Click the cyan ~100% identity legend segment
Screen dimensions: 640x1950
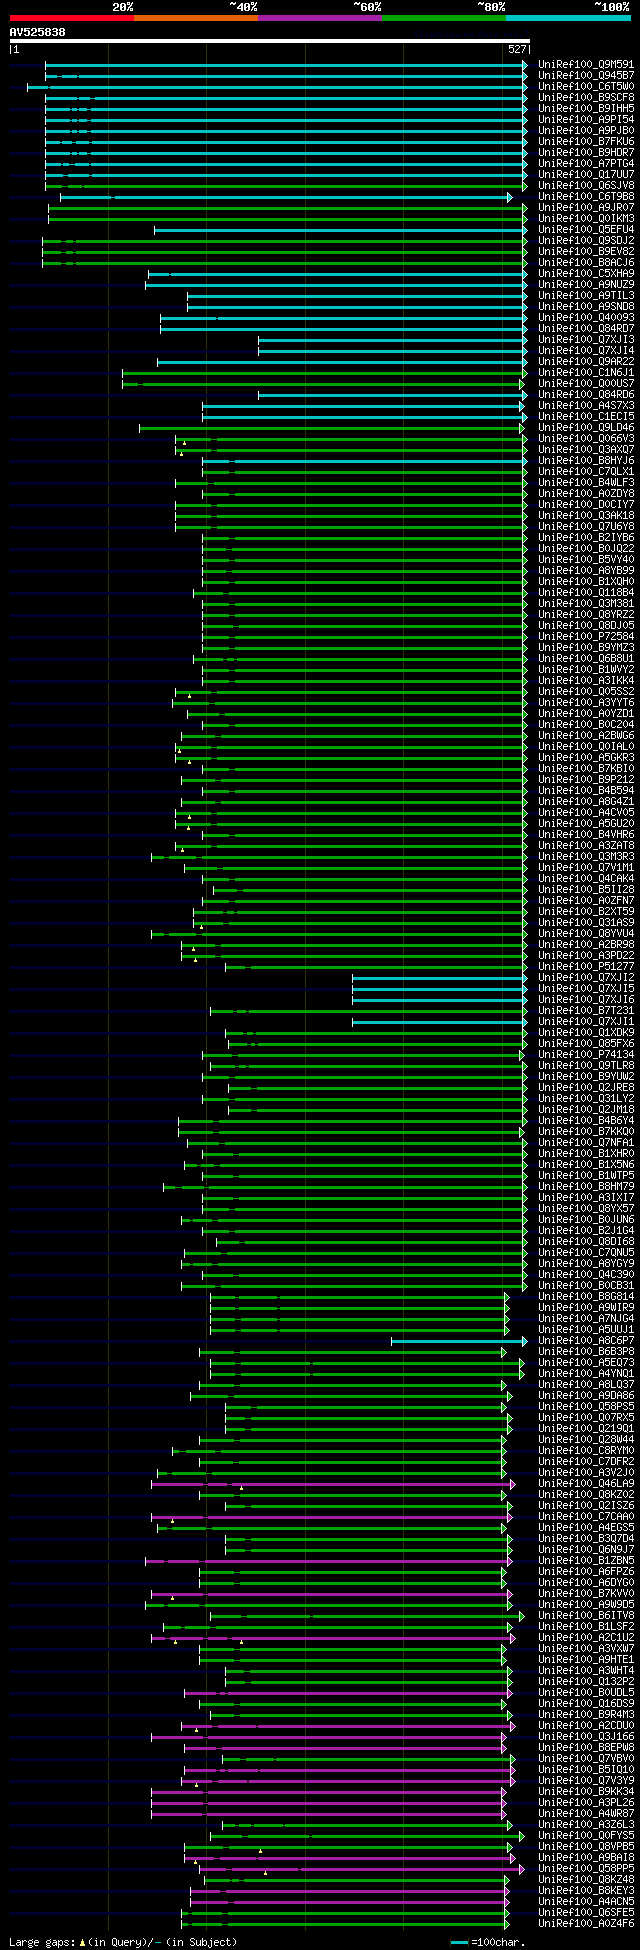tap(568, 17)
